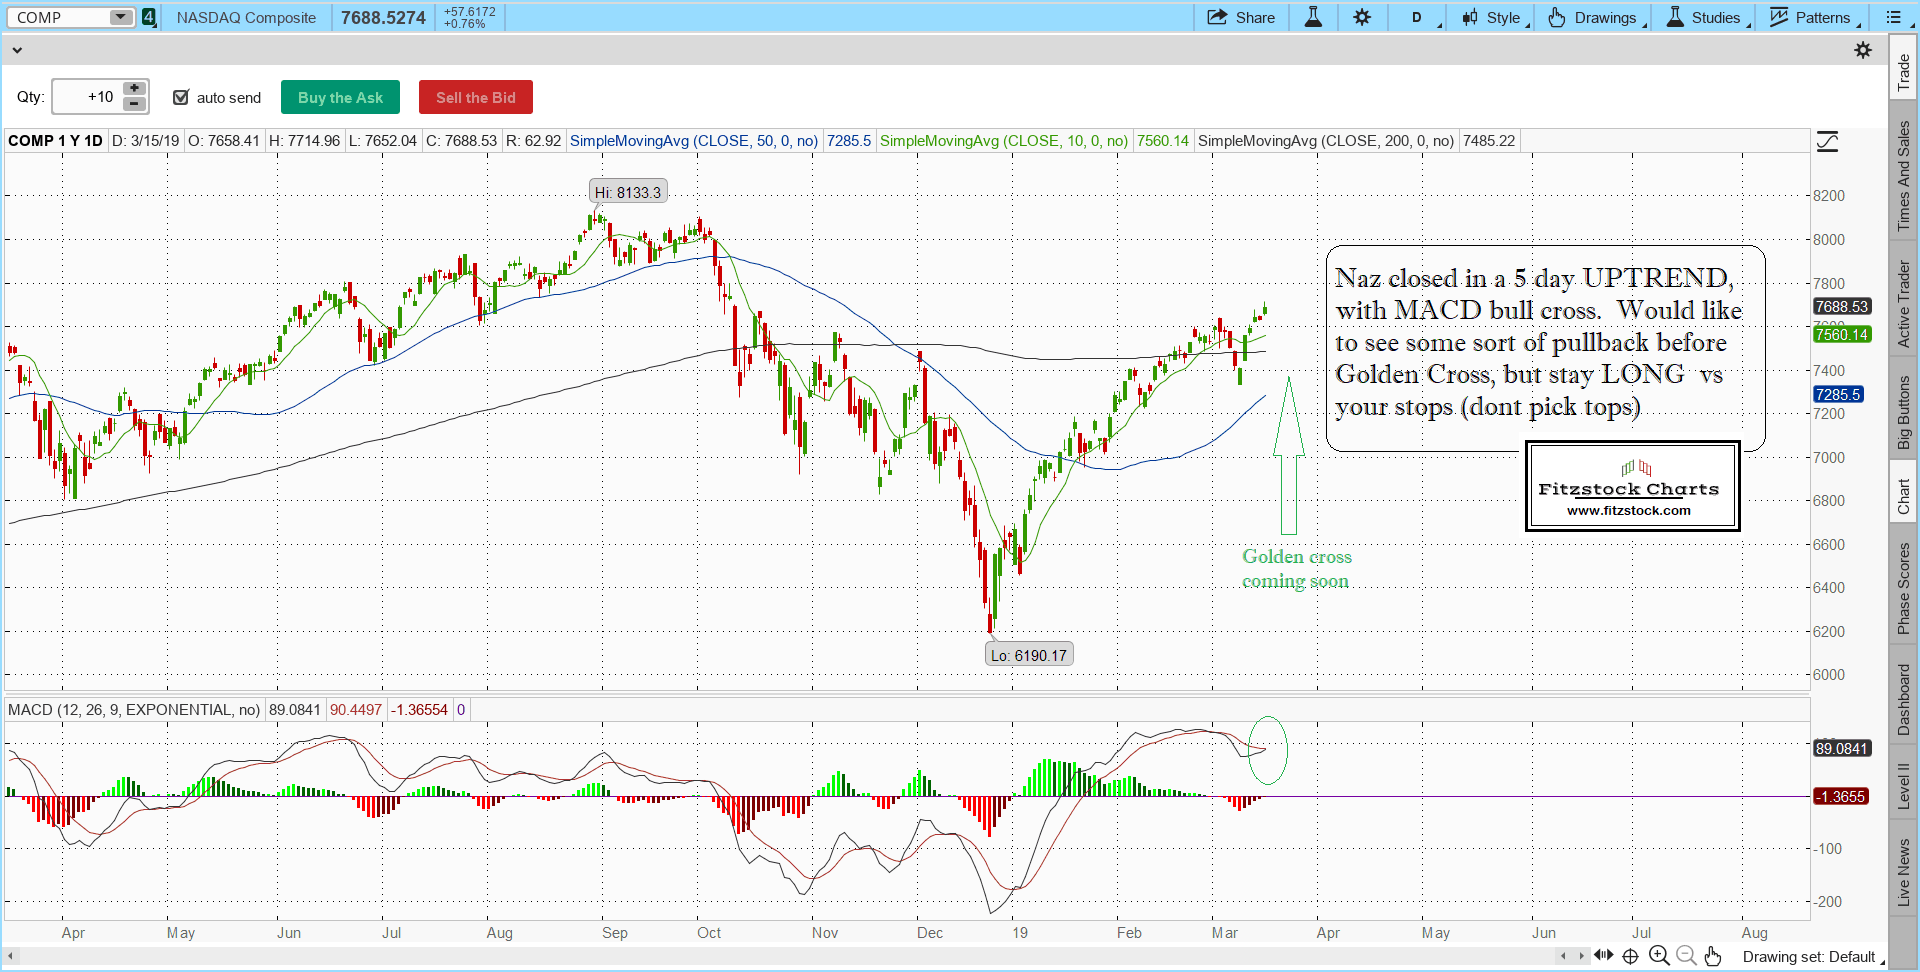
Task: Open chart settings gear in top toolbar
Action: pyautogui.click(x=1362, y=17)
